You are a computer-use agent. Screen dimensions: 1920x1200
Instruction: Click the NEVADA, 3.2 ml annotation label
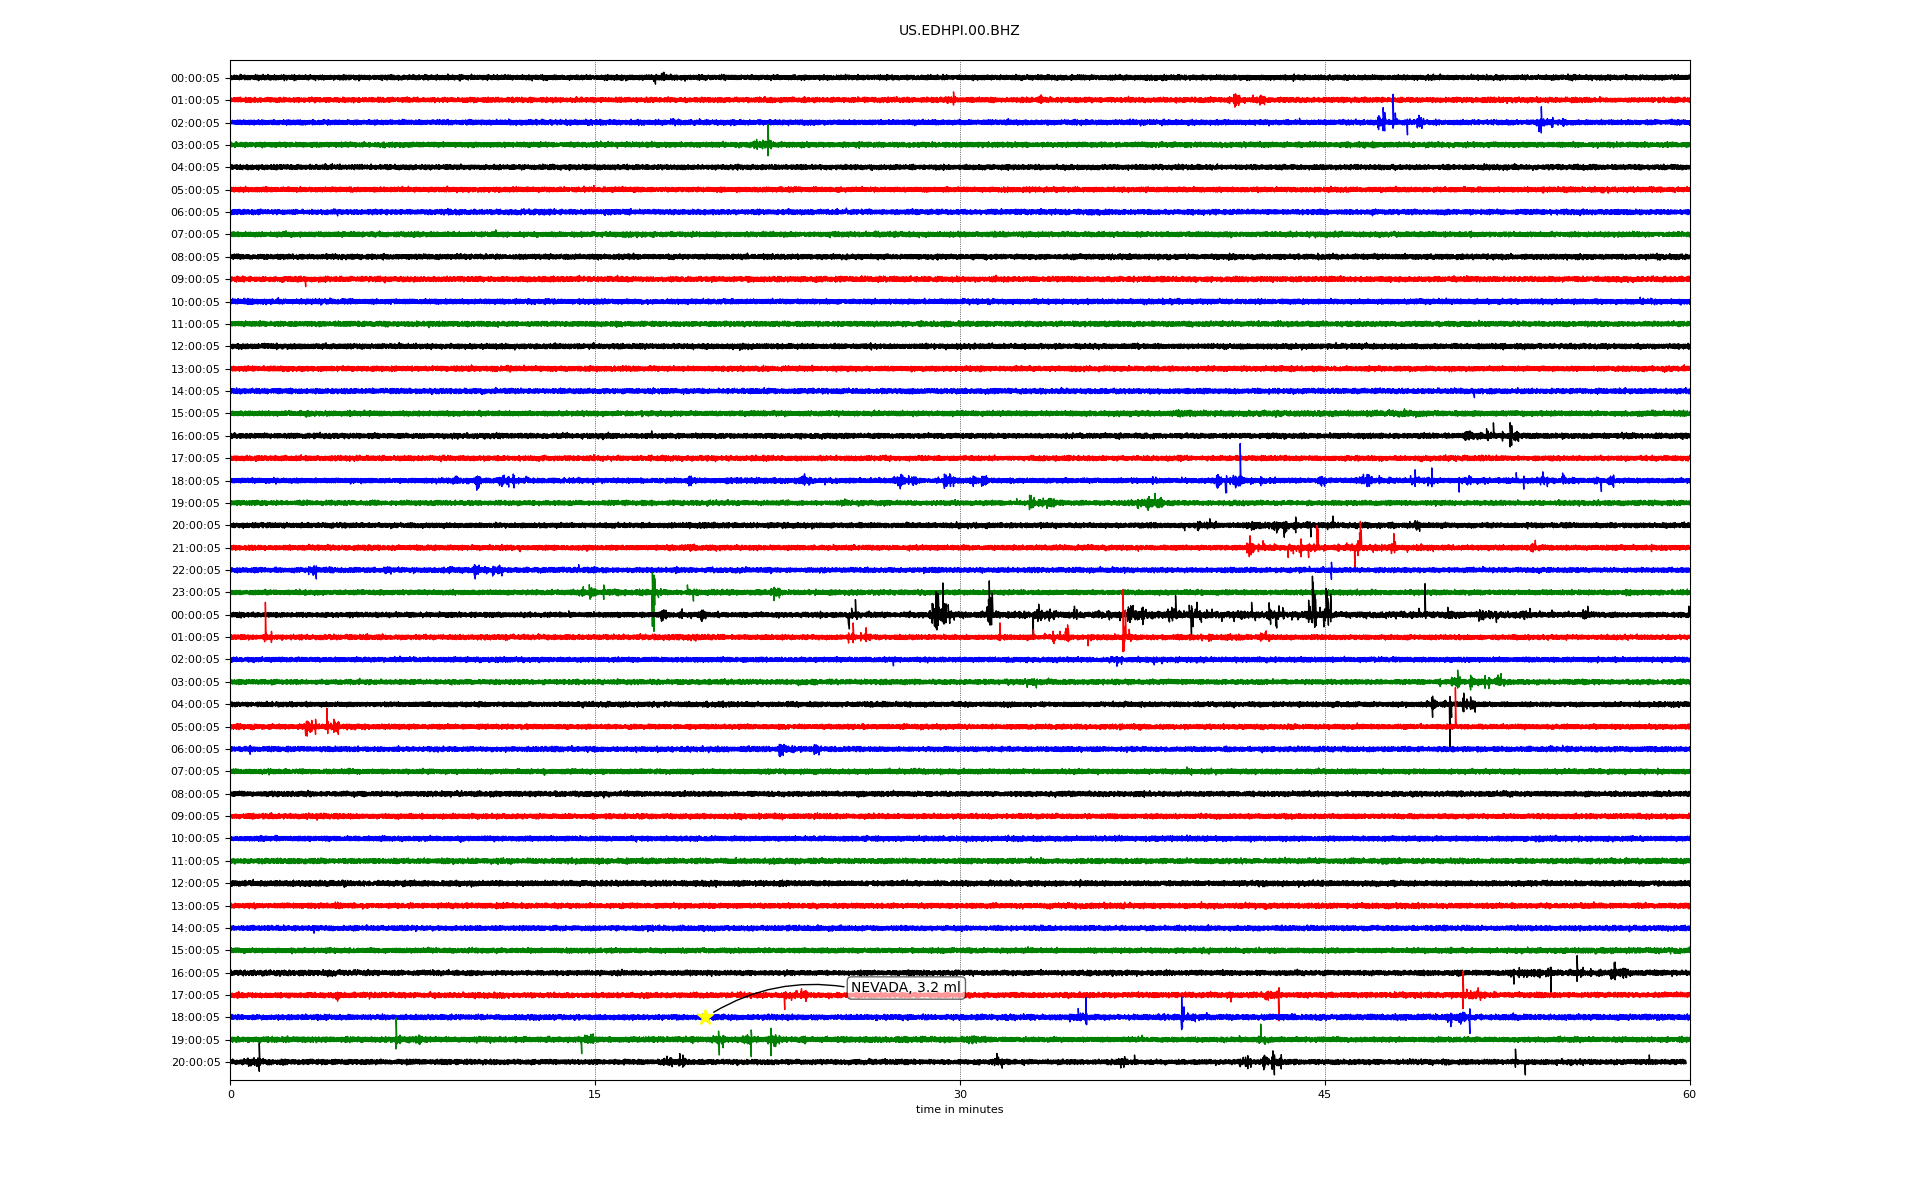click(905, 988)
